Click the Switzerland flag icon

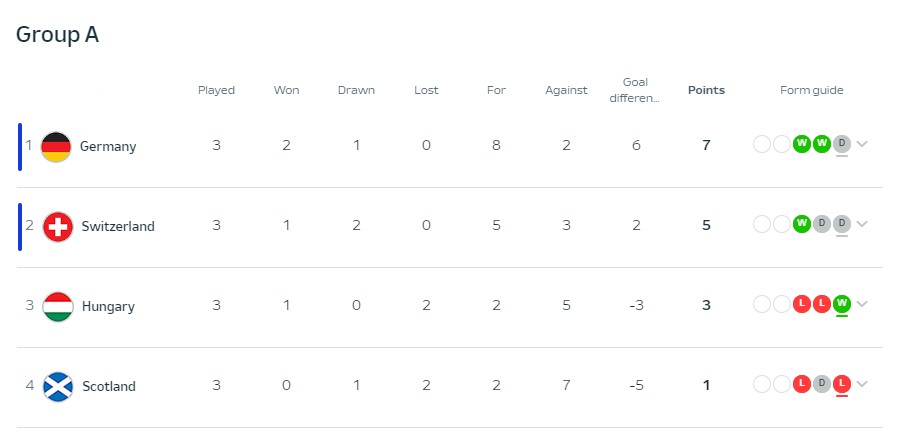(58, 226)
